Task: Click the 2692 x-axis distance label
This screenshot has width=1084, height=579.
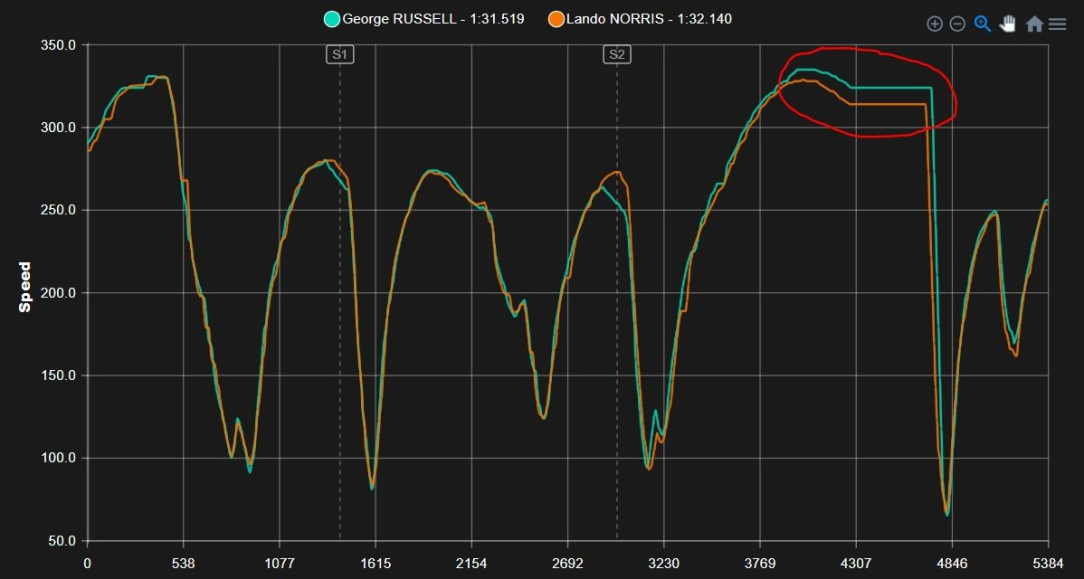Action: 568,563
